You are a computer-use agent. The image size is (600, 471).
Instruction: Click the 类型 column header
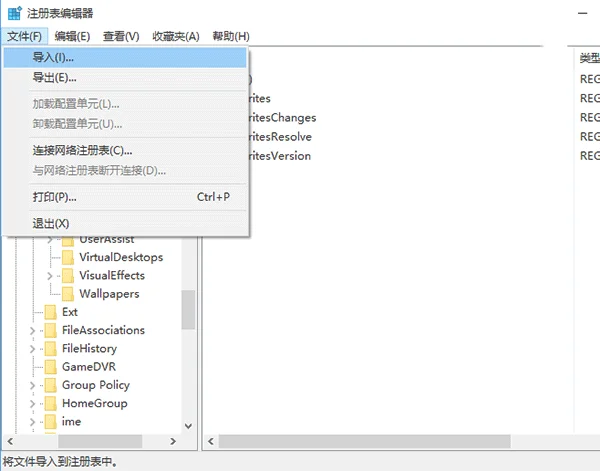589,58
